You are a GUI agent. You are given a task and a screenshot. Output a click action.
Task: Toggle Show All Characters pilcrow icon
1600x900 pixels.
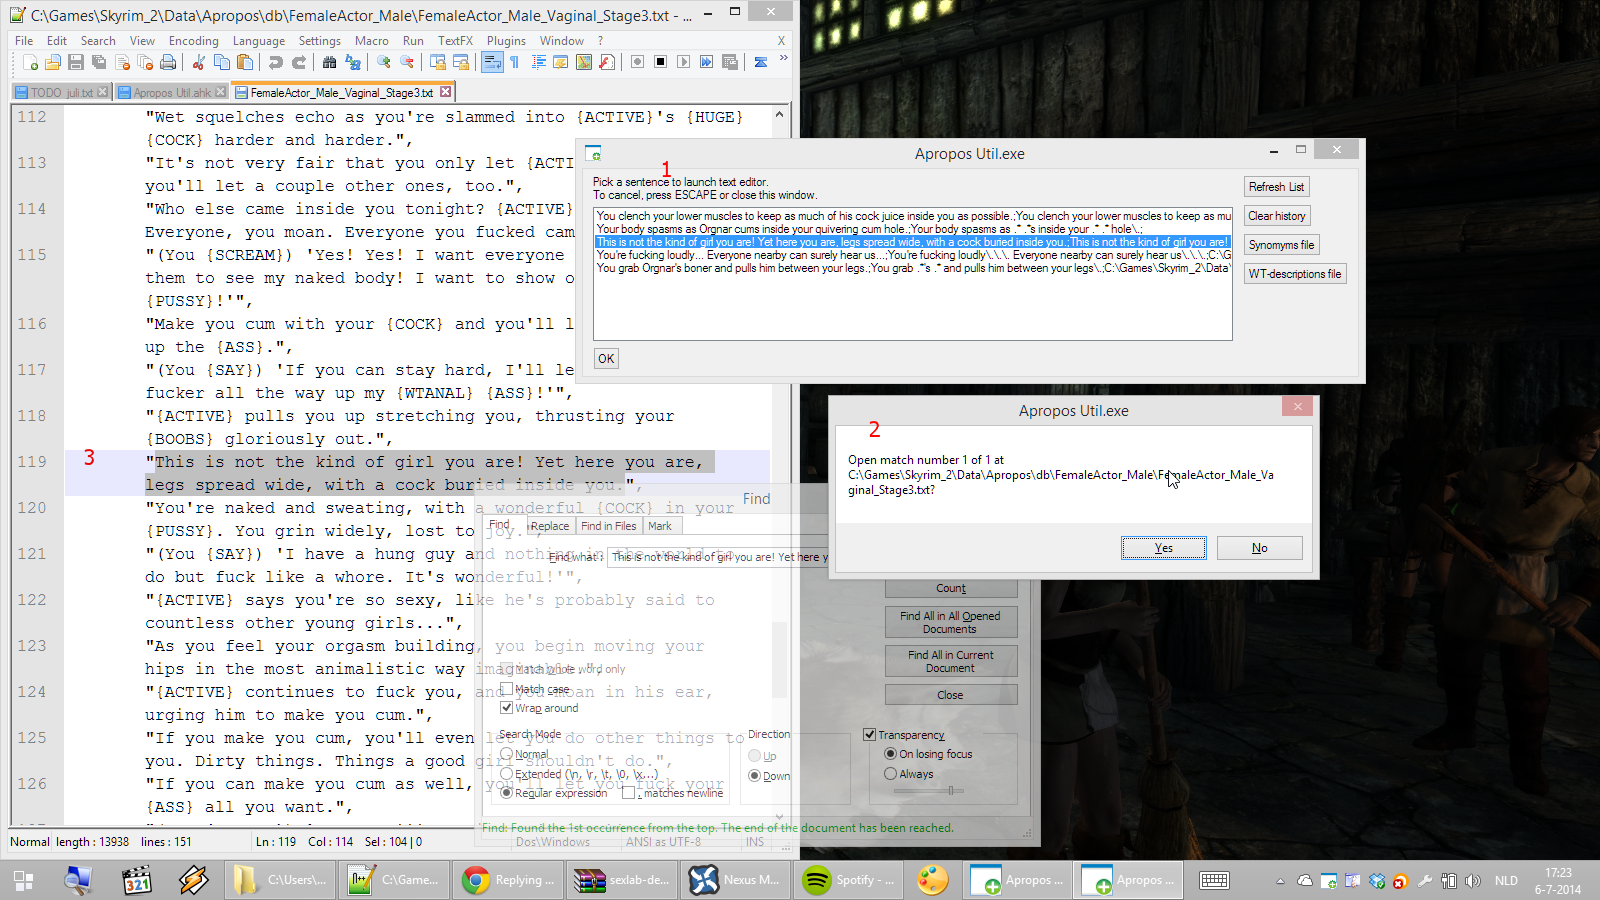click(514, 62)
